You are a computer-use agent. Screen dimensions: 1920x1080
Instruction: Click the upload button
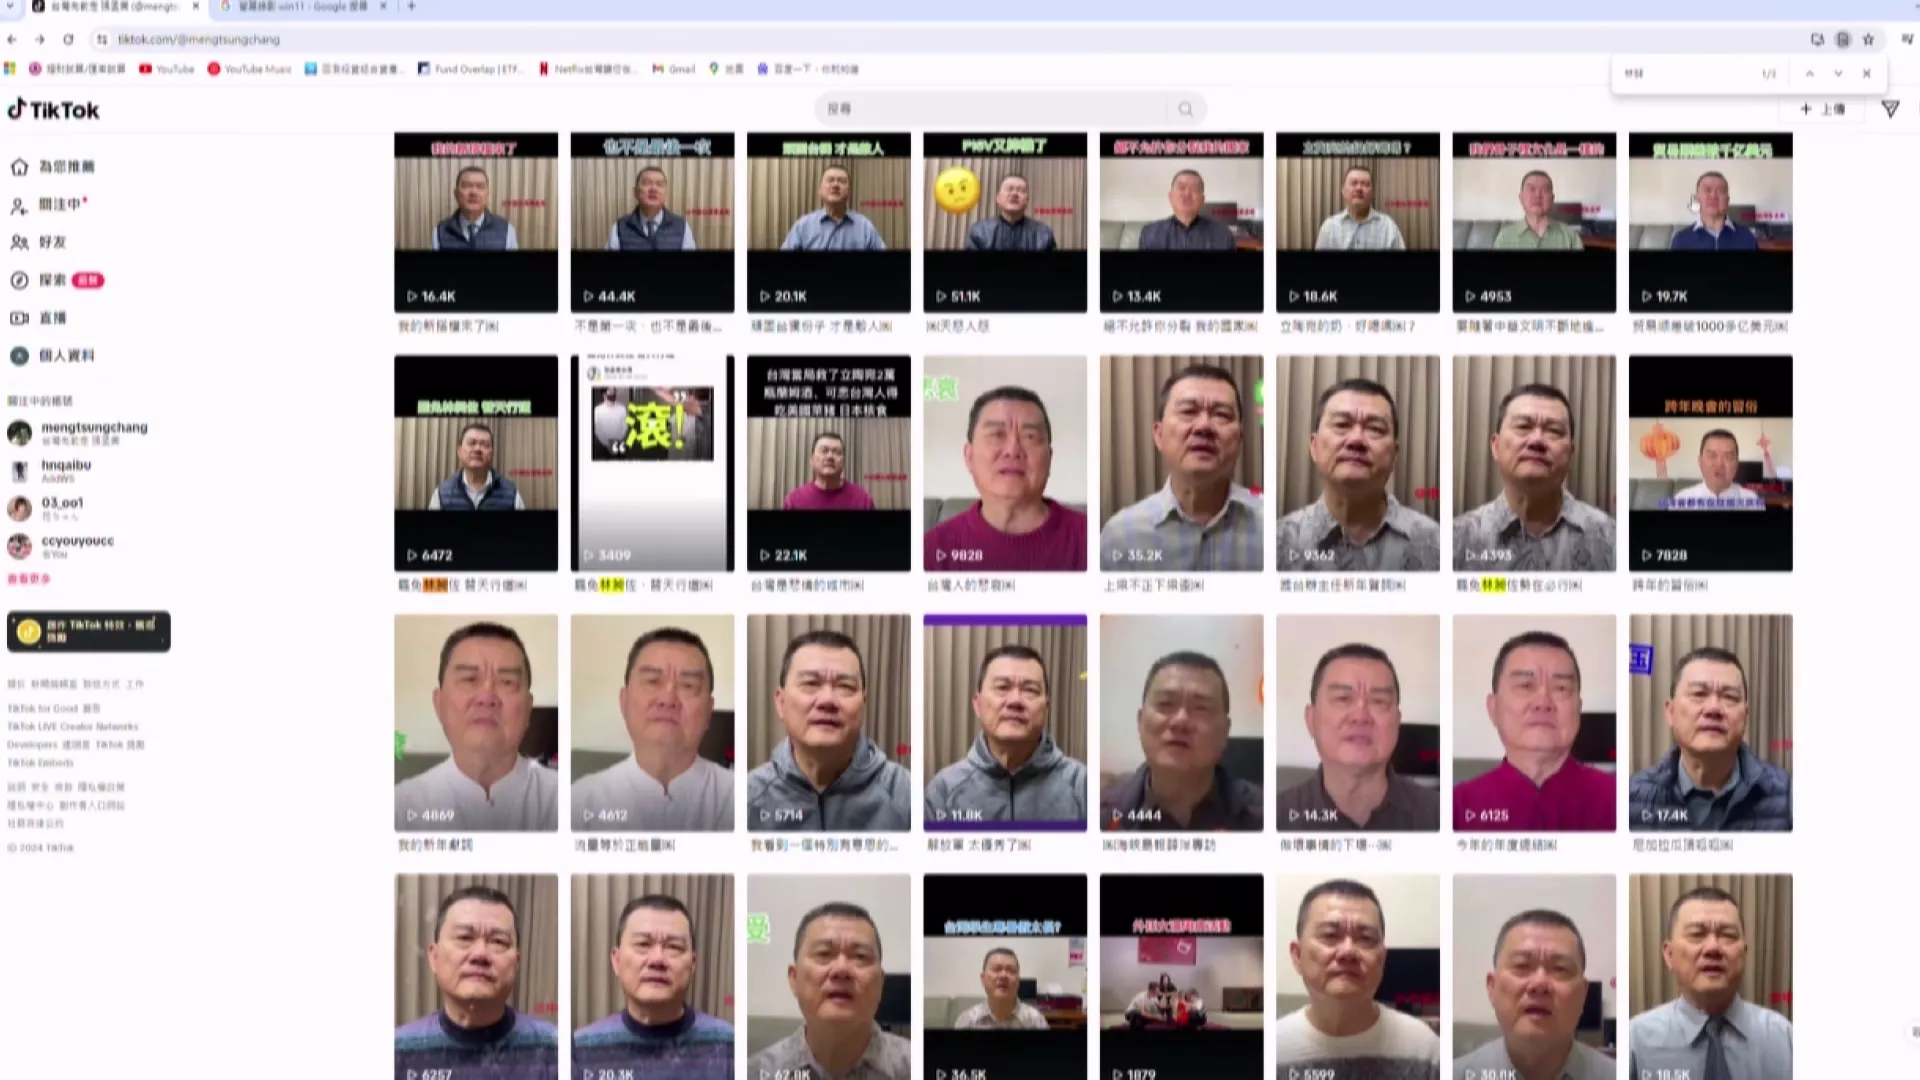tap(1823, 109)
